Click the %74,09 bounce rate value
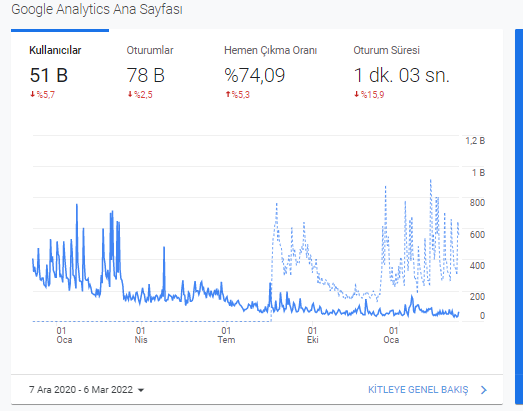Viewport: 523px width, 411px height. click(254, 75)
